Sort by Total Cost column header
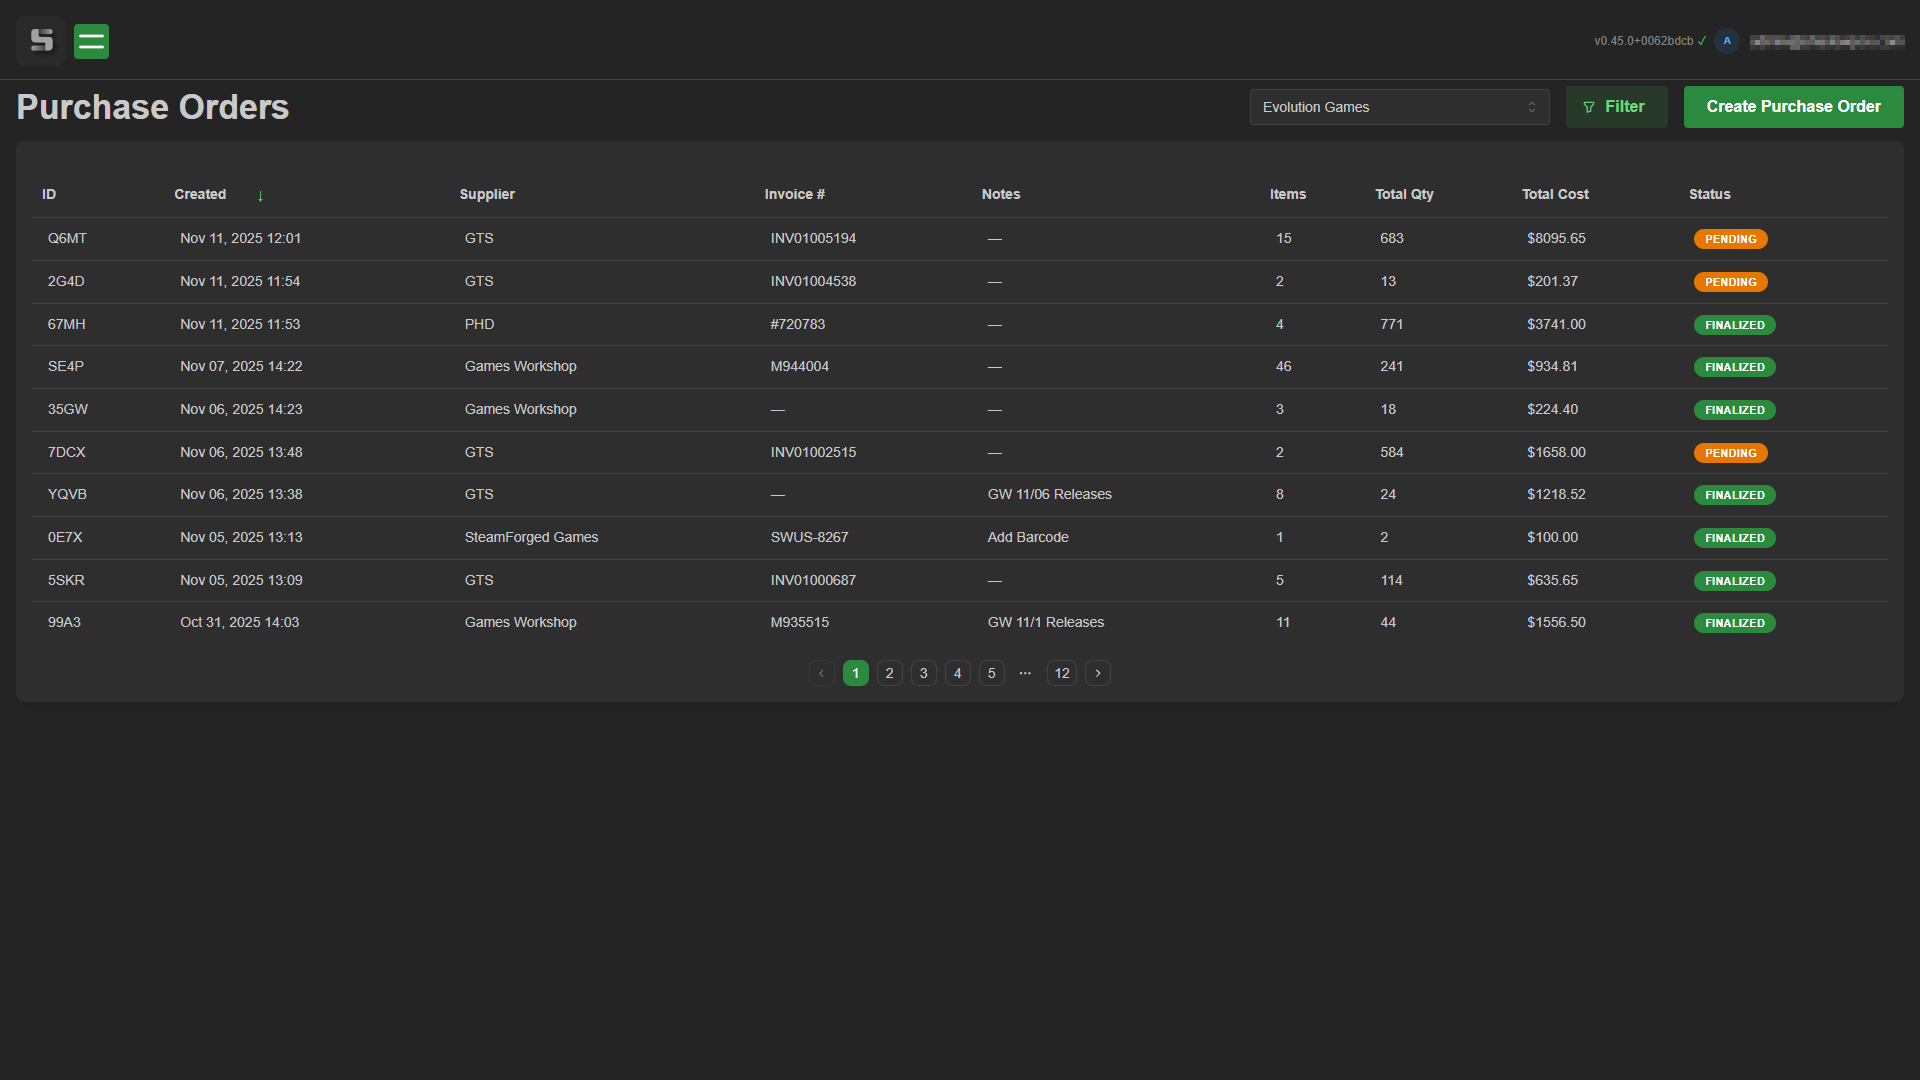1920x1080 pixels. [1555, 194]
